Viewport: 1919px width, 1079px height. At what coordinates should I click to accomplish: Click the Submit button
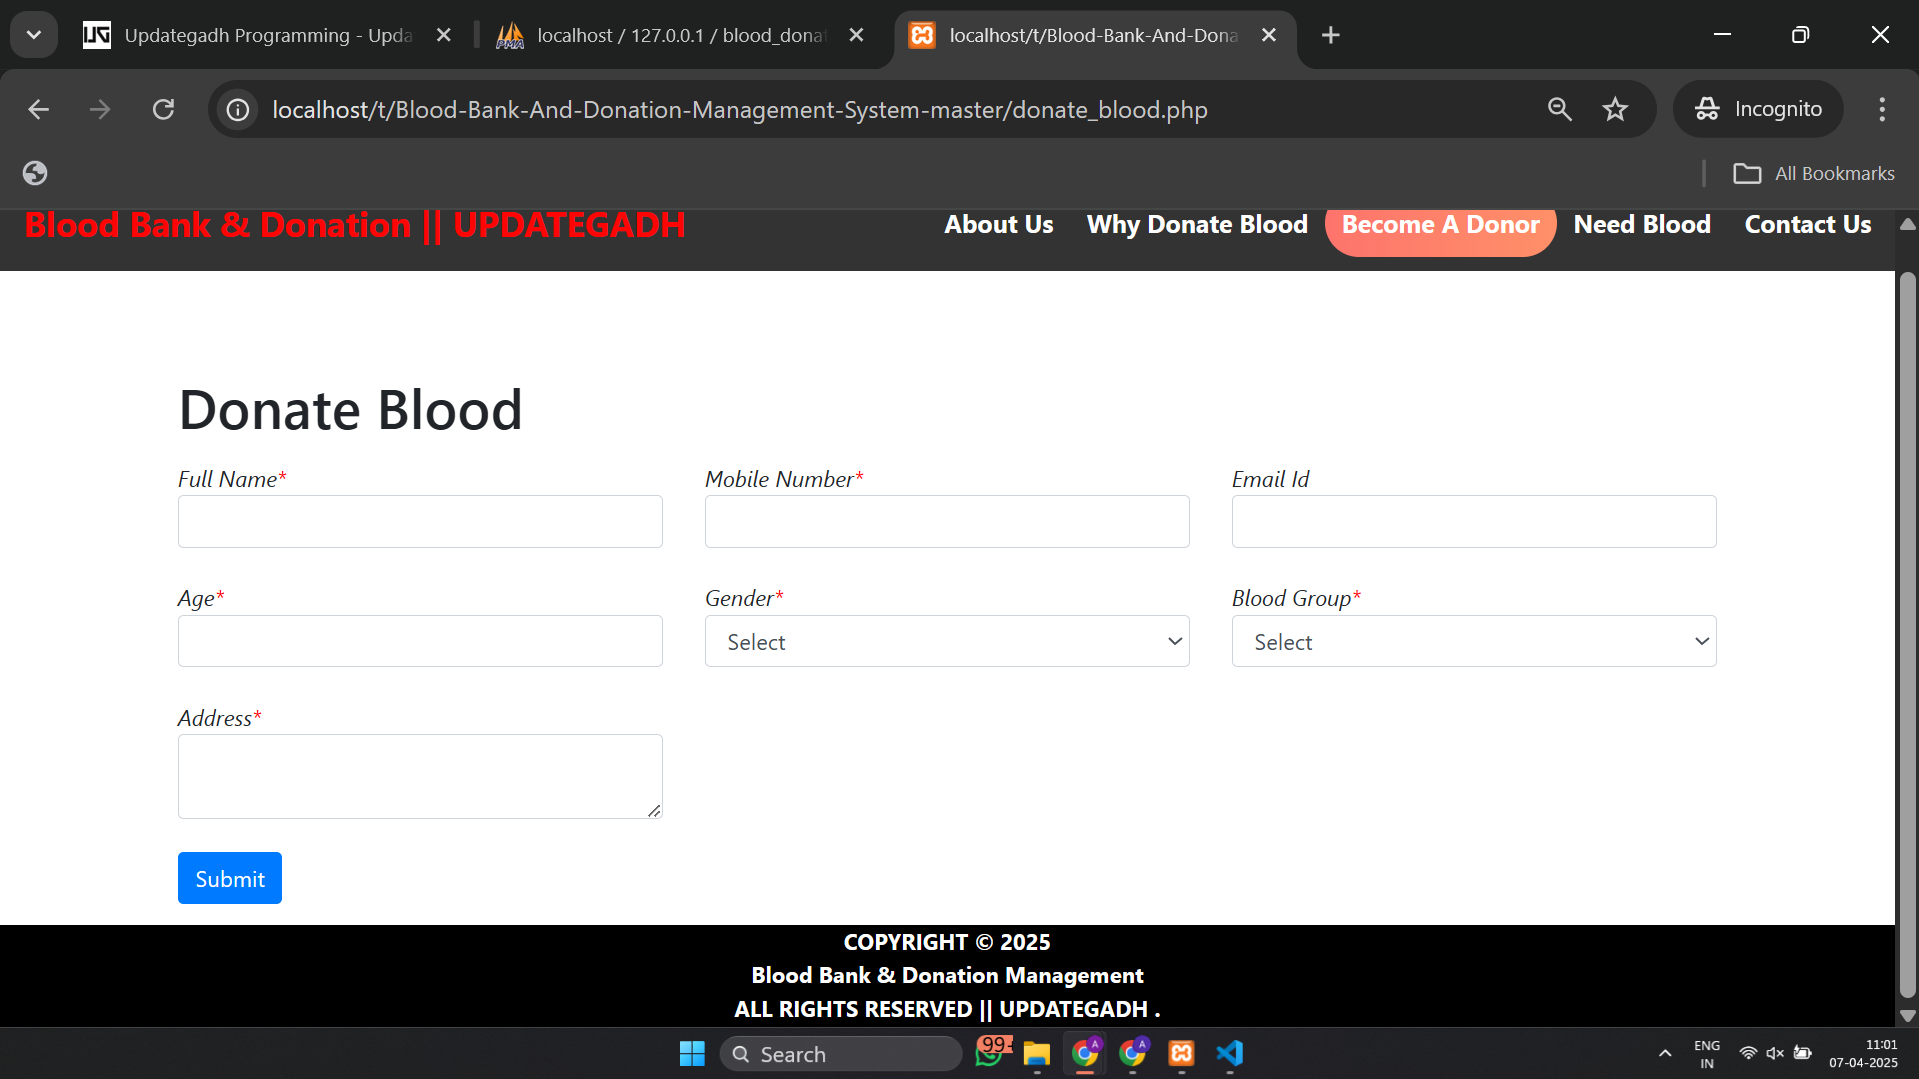tap(229, 877)
